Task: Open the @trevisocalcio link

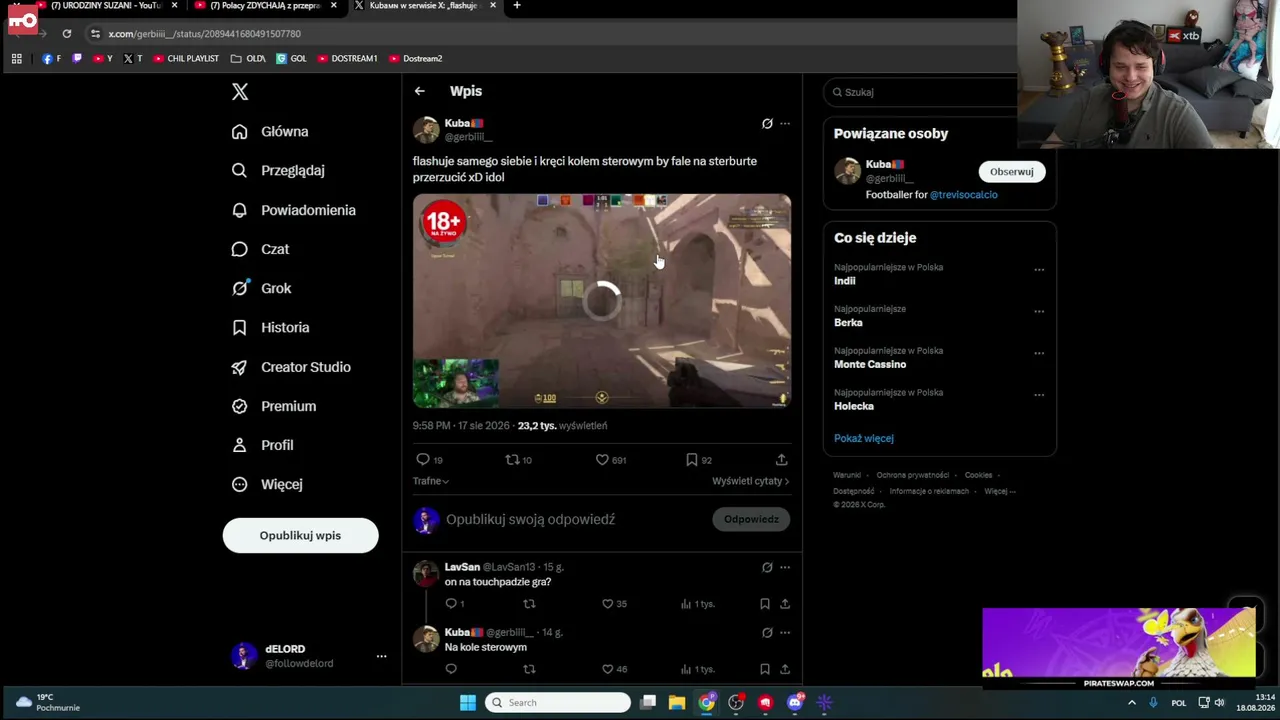Action: (964, 194)
